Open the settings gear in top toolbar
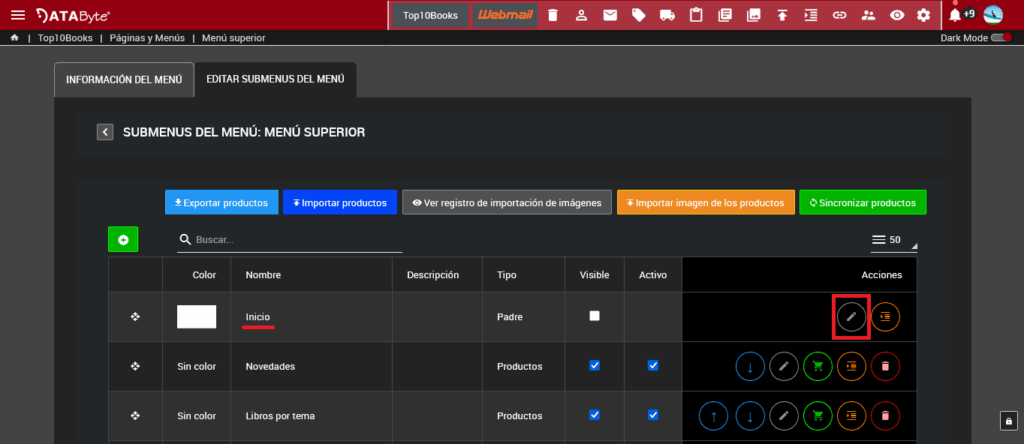Screen dimensions: 1024x444 (923, 15)
